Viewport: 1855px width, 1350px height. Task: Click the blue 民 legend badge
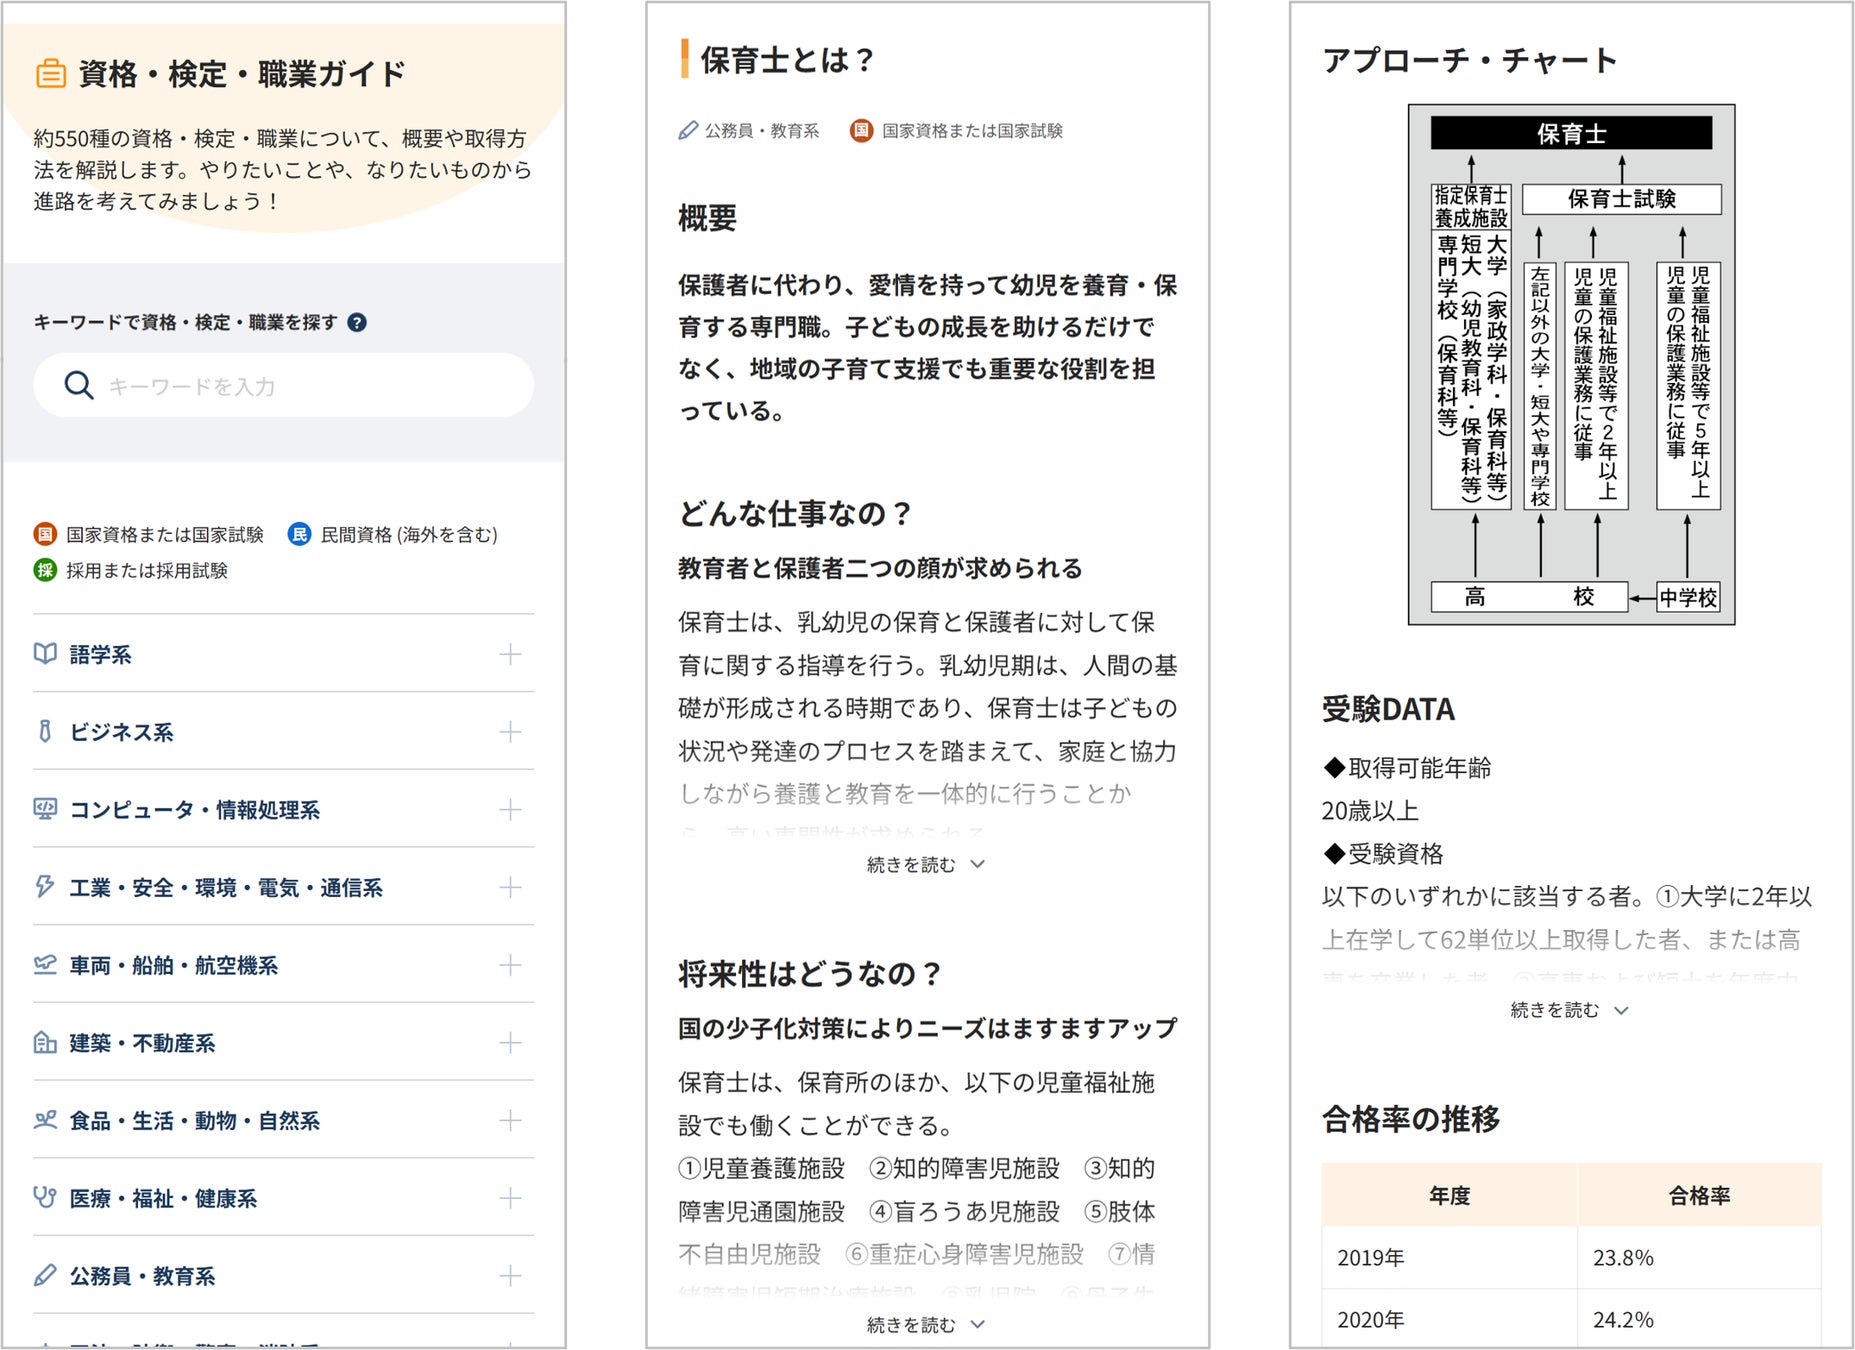299,534
